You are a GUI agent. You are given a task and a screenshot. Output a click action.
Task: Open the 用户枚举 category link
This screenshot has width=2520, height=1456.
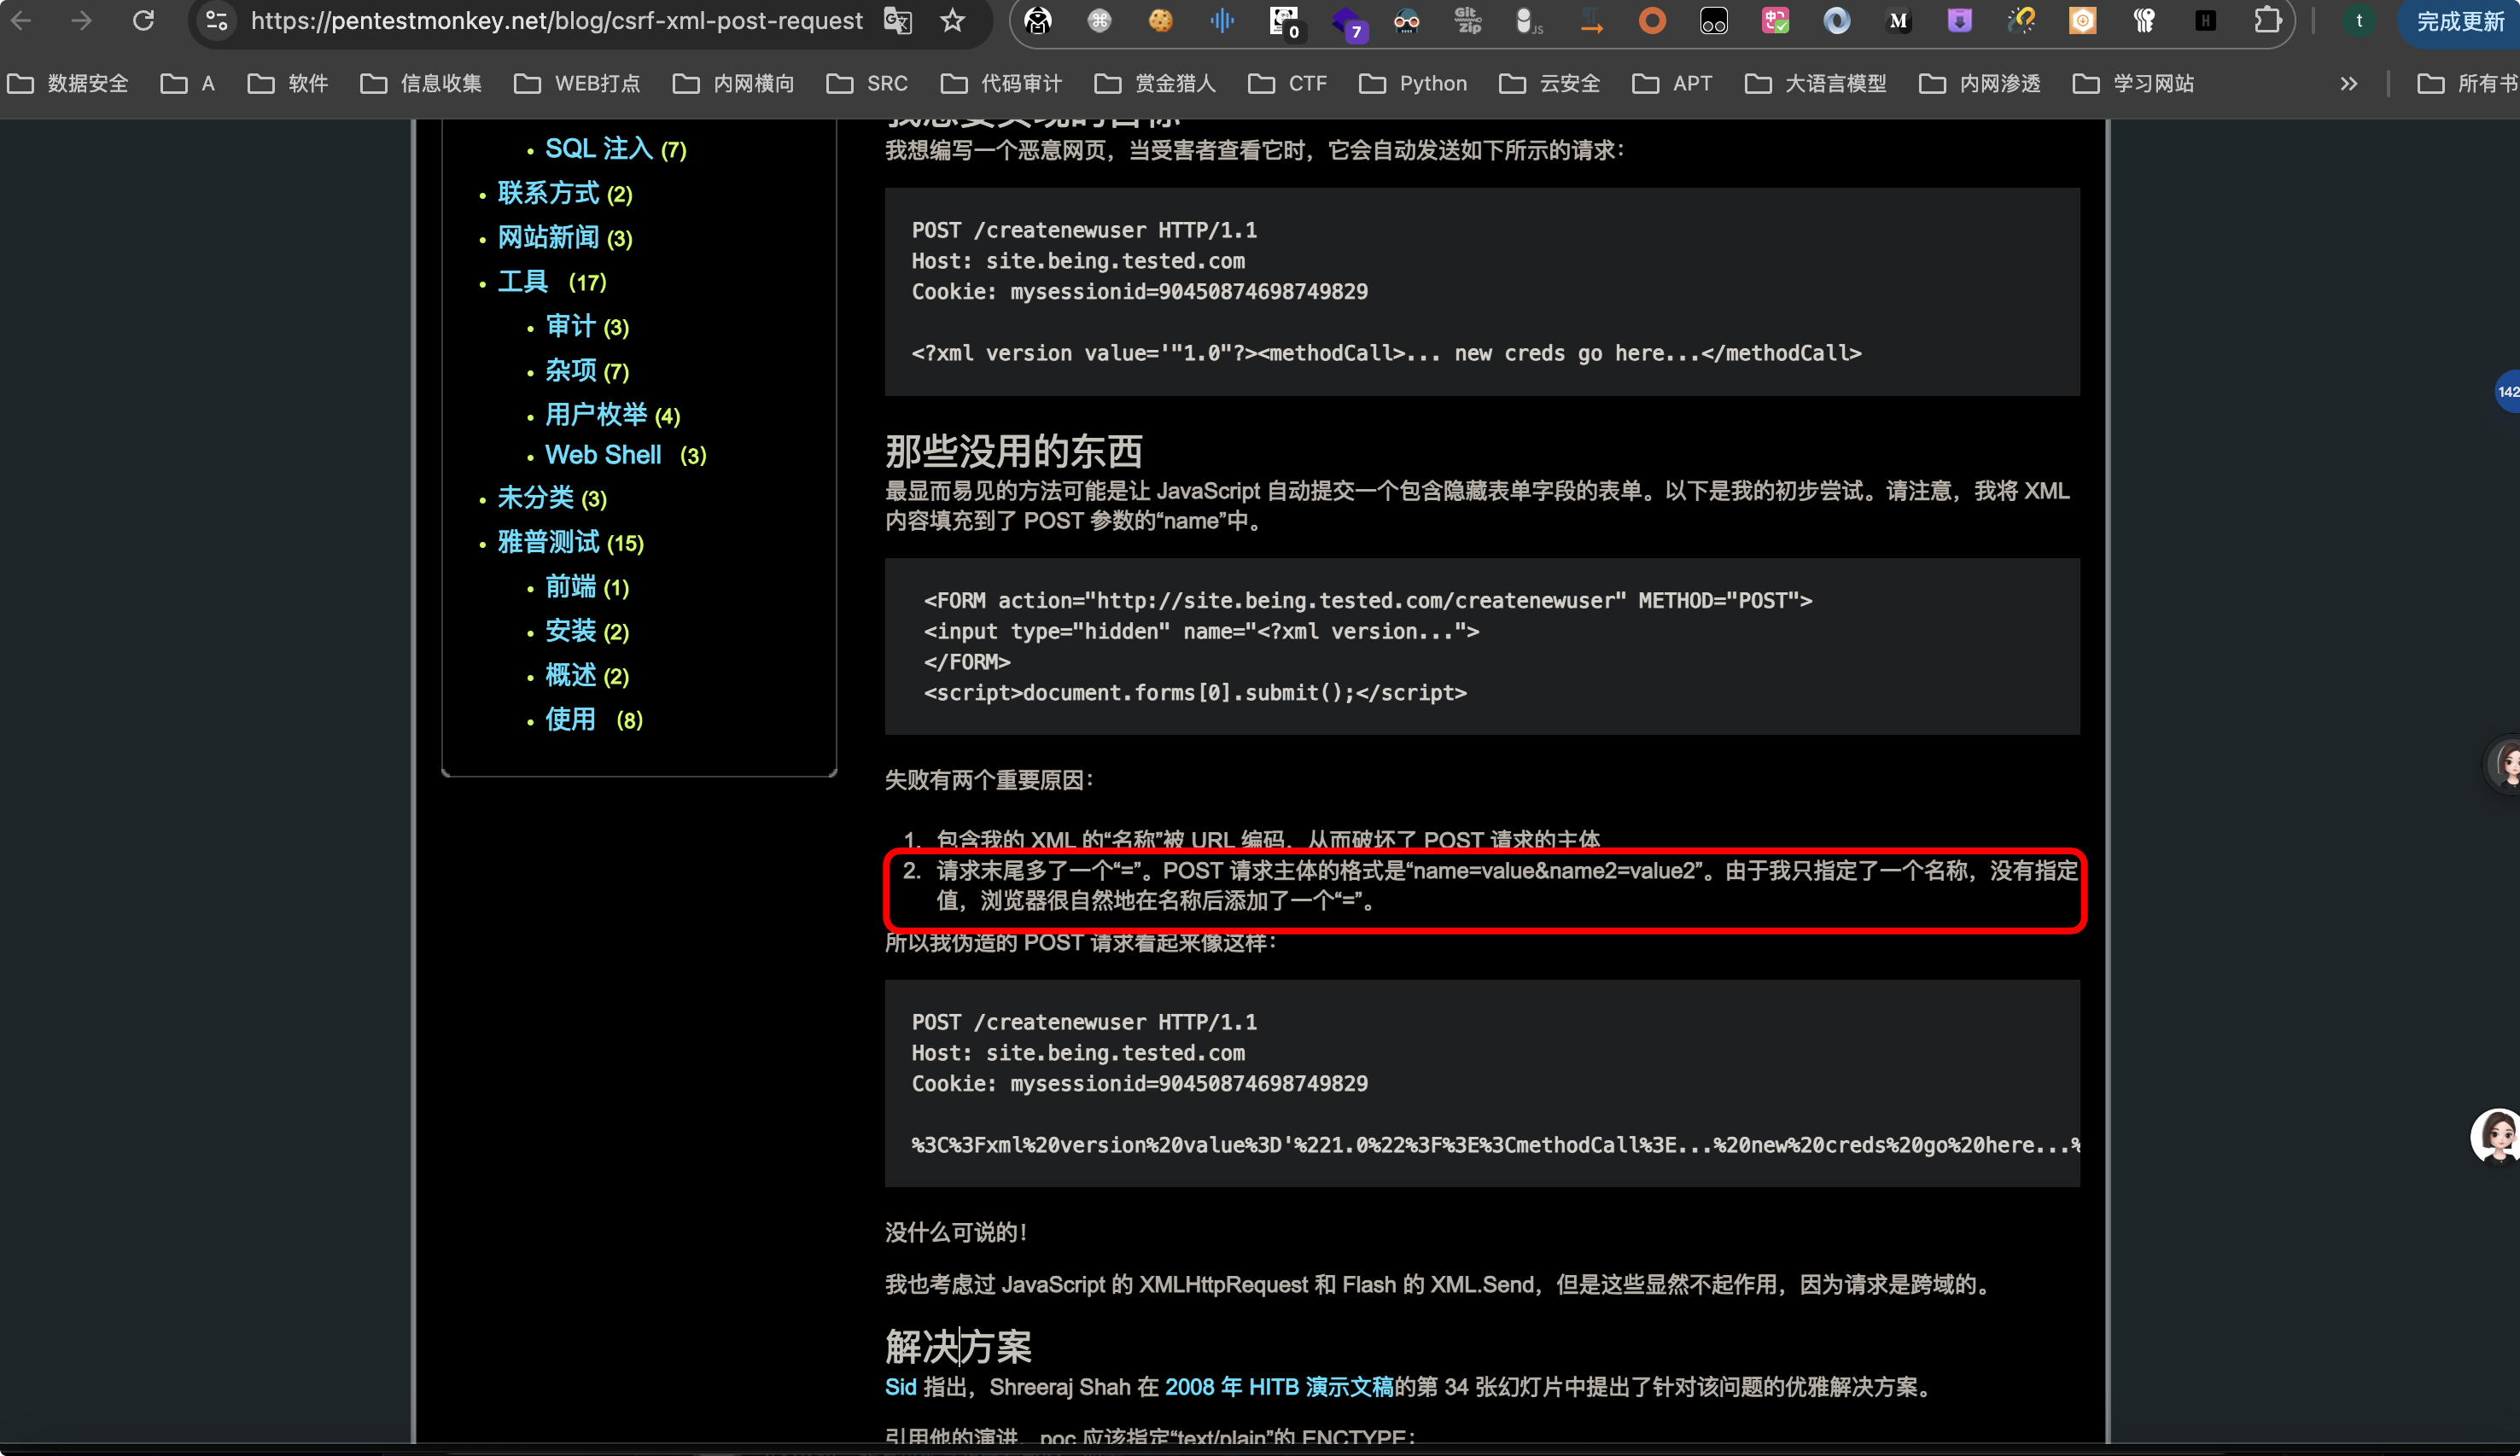tap(596, 414)
